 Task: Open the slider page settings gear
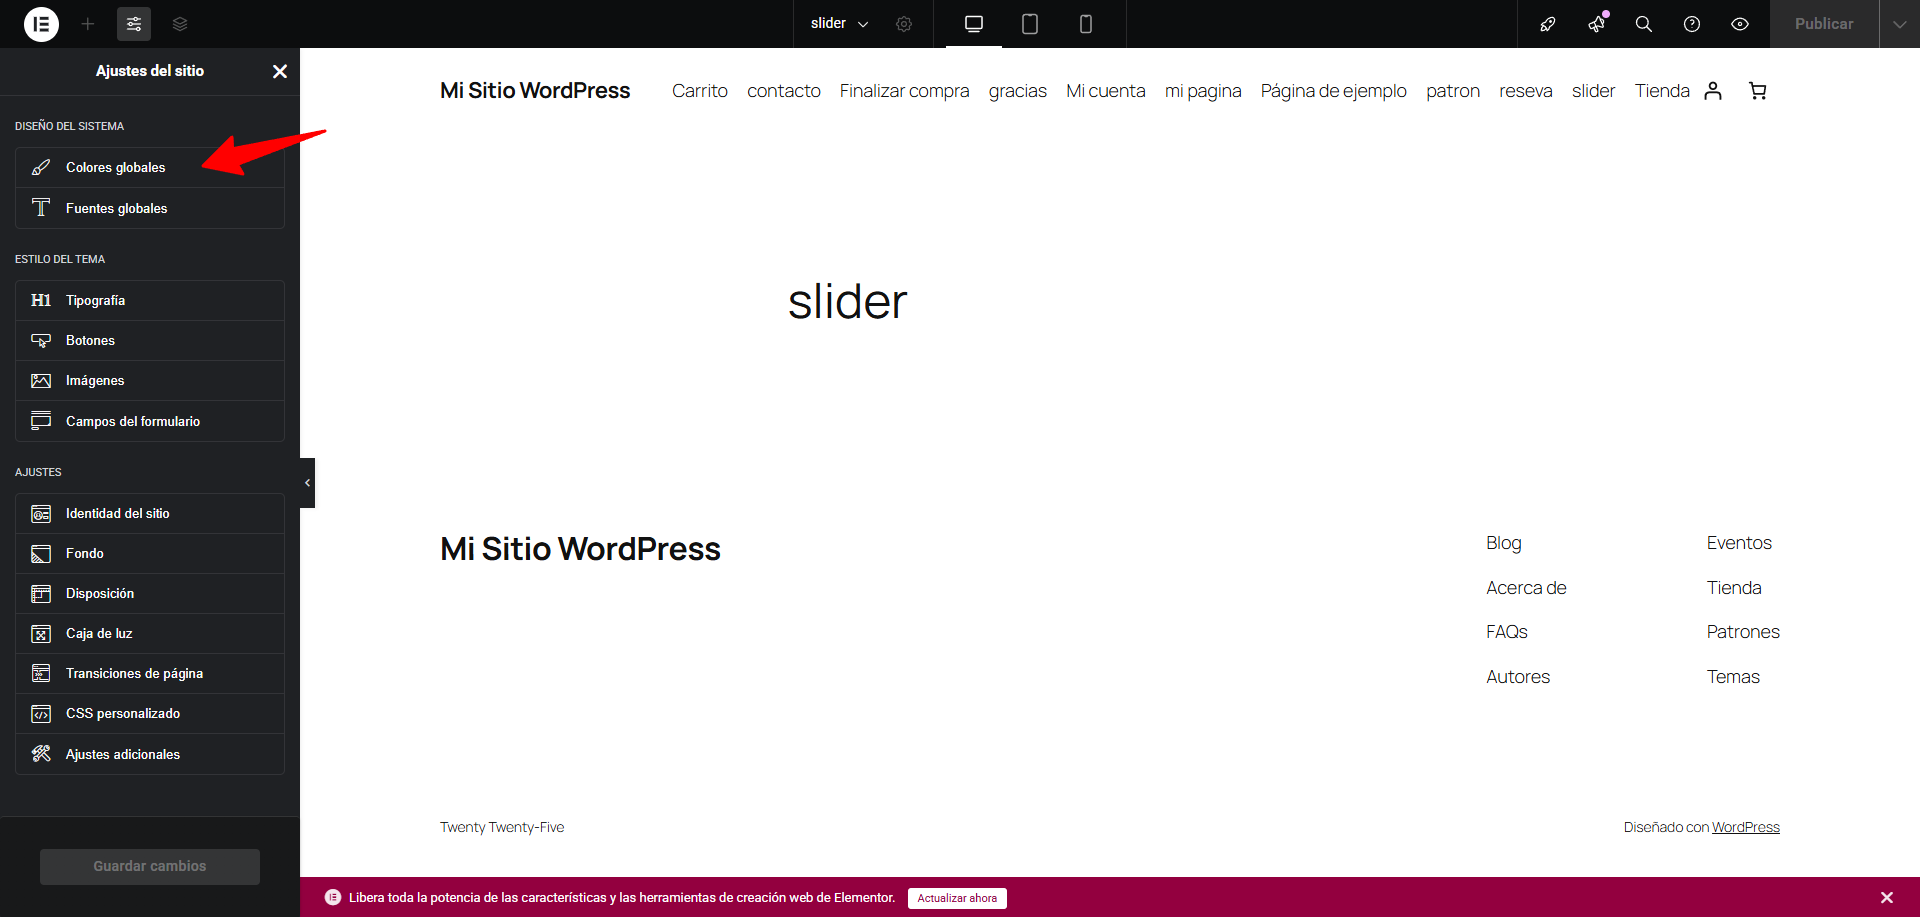(x=904, y=24)
